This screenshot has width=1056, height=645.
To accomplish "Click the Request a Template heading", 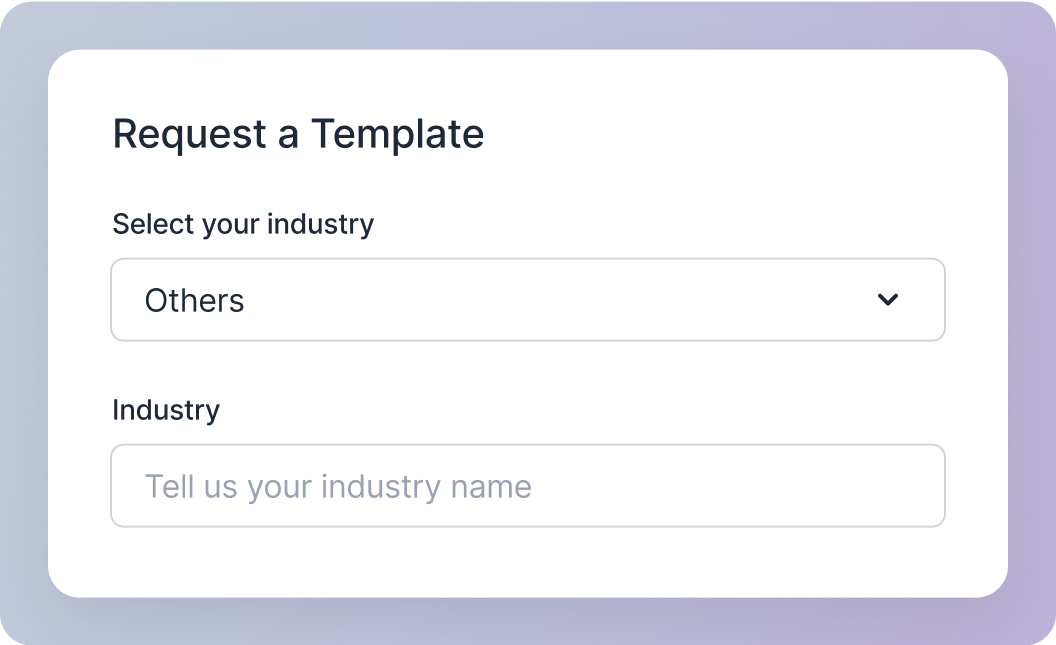I will pos(298,134).
